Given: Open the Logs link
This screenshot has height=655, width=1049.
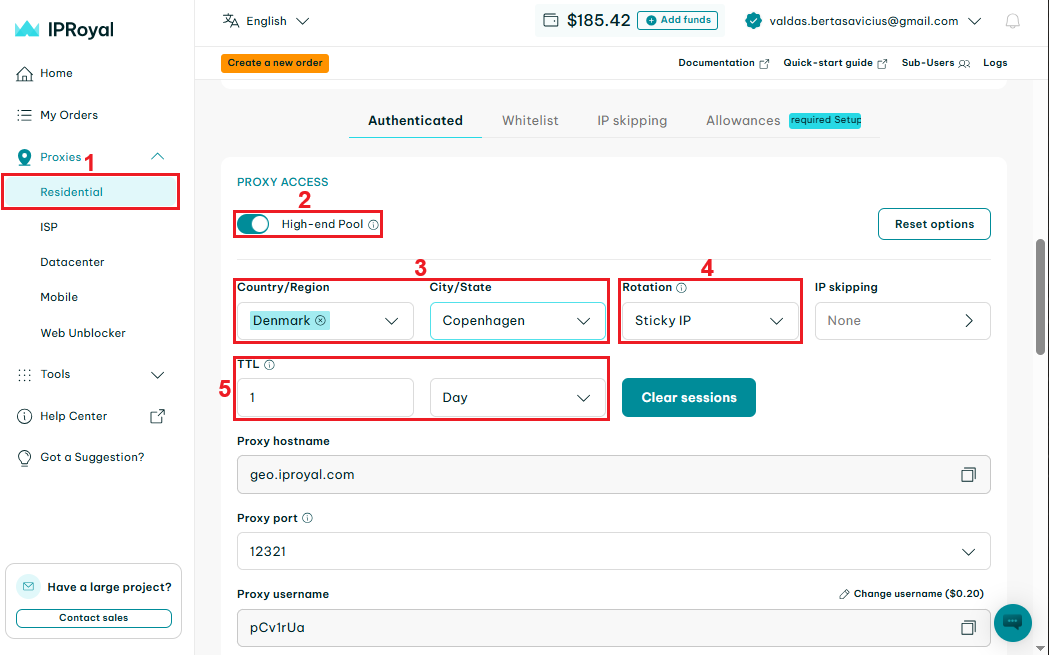Looking at the screenshot, I should click(x=995, y=63).
